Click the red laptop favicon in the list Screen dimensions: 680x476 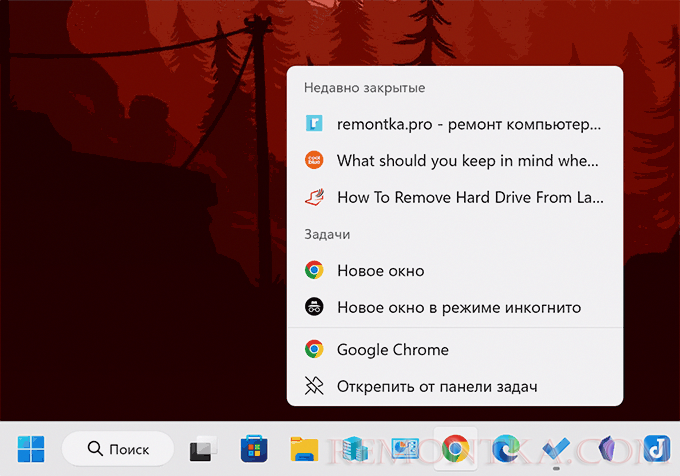(x=314, y=197)
